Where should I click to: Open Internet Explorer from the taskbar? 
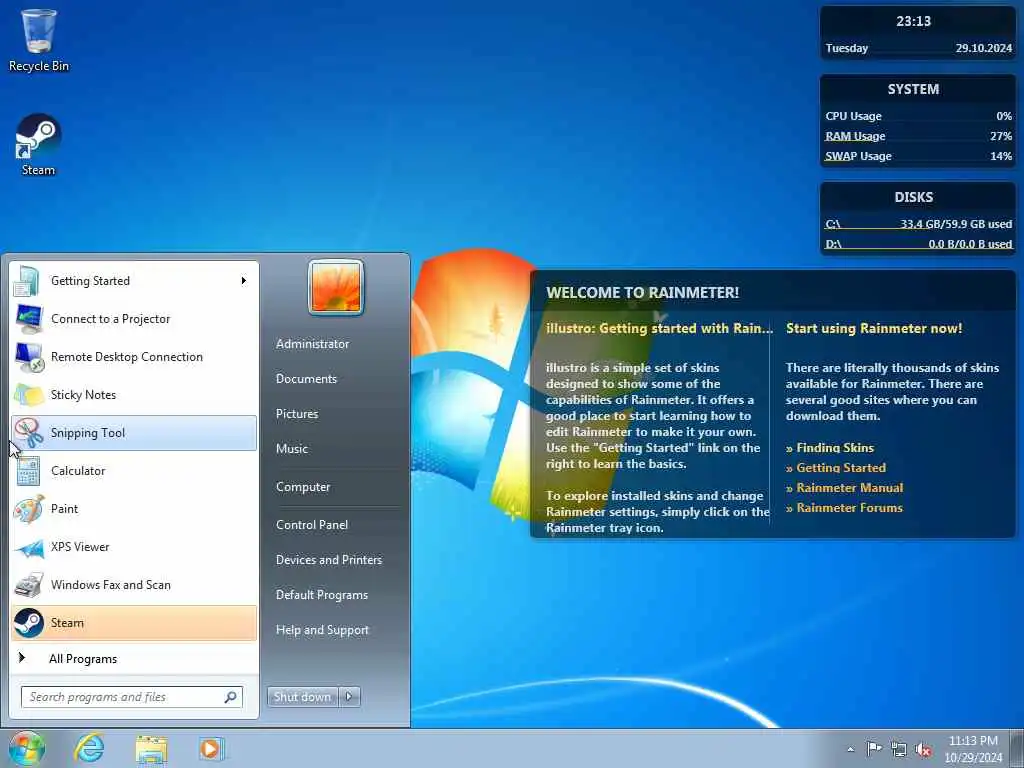[89, 748]
